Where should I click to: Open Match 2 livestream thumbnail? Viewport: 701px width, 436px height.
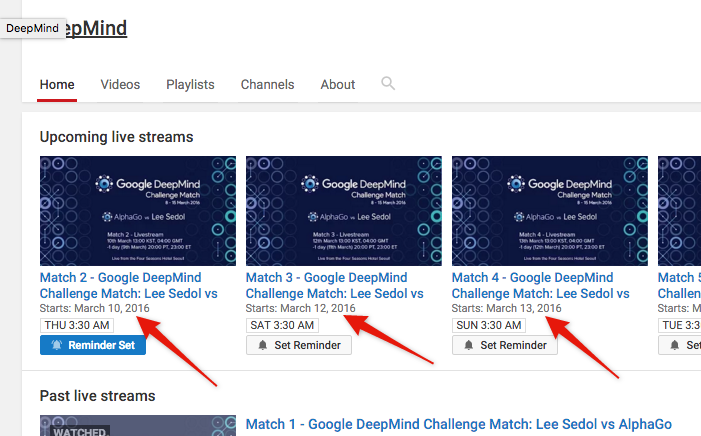coord(138,211)
